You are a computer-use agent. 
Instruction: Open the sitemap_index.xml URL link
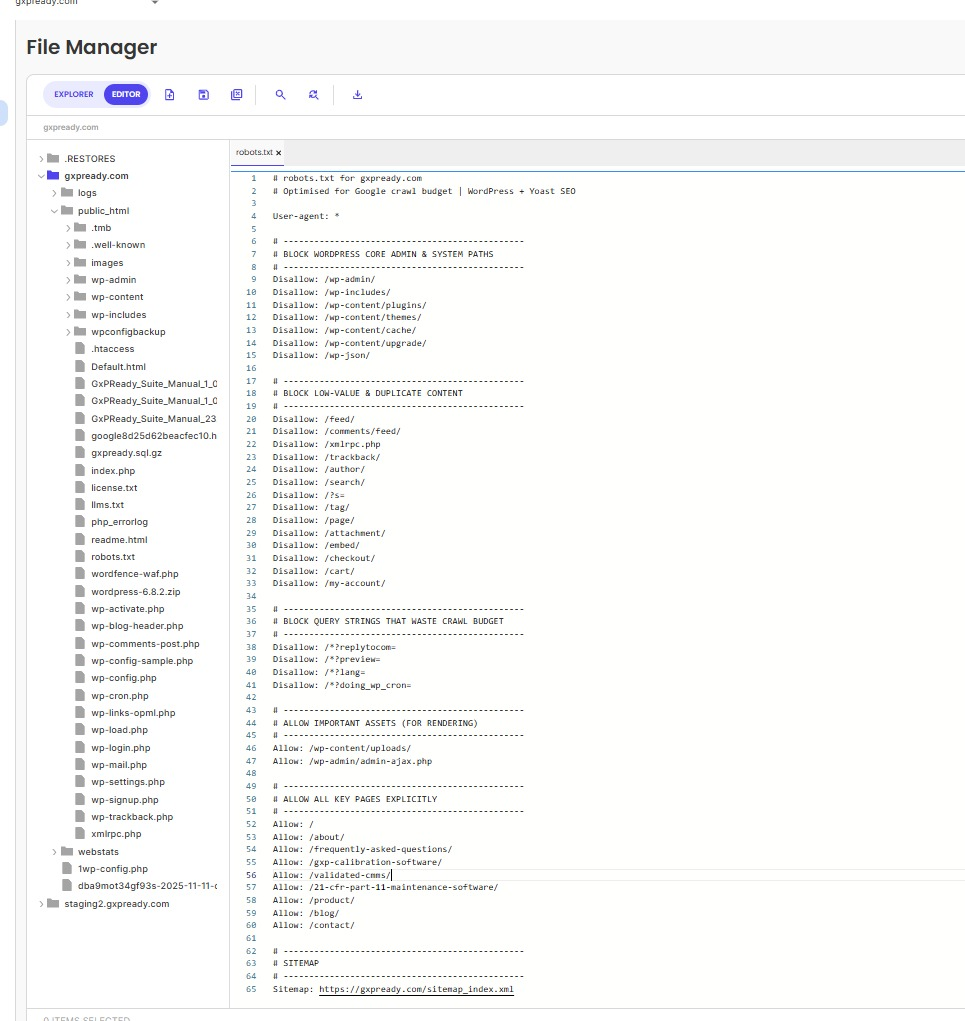click(416, 989)
